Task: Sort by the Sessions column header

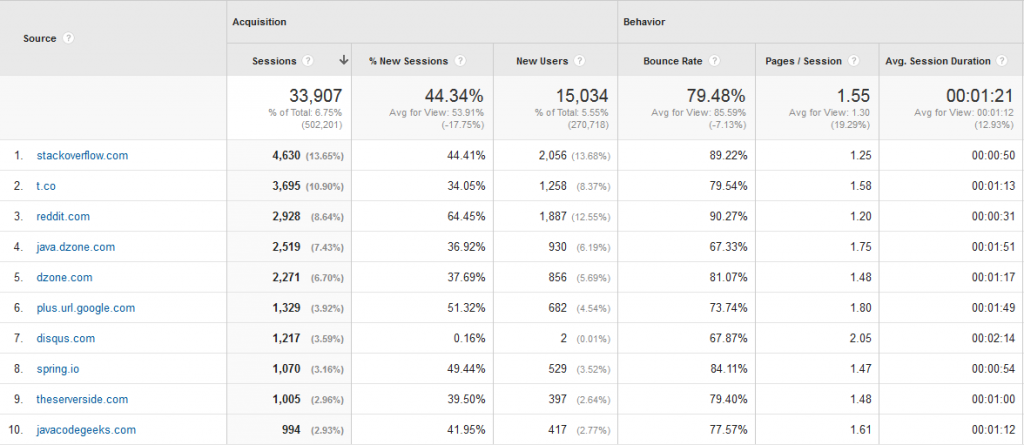Action: pos(274,61)
